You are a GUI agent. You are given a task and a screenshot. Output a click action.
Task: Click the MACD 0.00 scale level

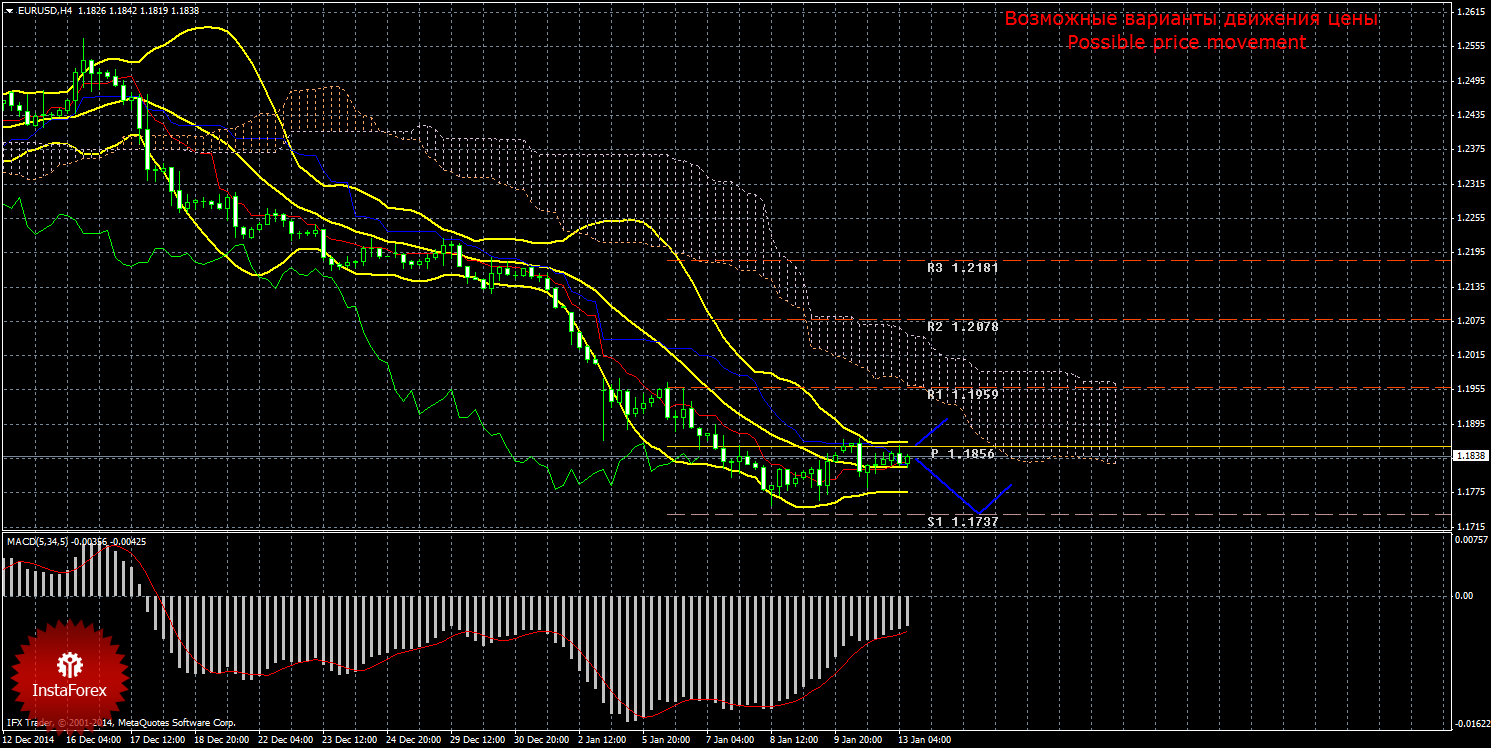[1462, 596]
